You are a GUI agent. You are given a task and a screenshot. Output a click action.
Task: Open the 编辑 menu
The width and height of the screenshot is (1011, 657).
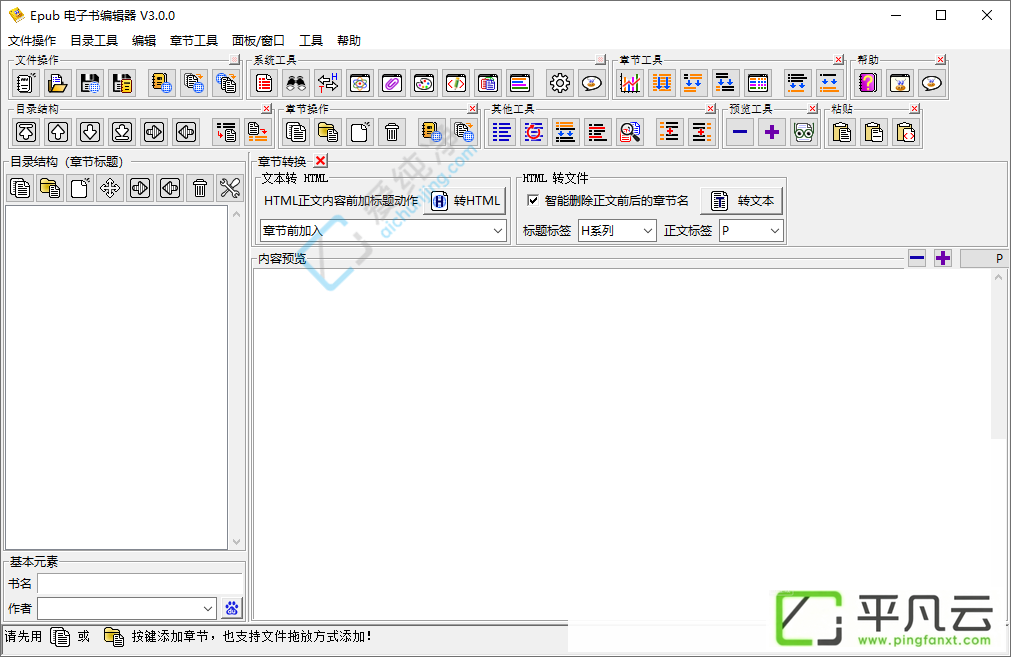click(144, 41)
